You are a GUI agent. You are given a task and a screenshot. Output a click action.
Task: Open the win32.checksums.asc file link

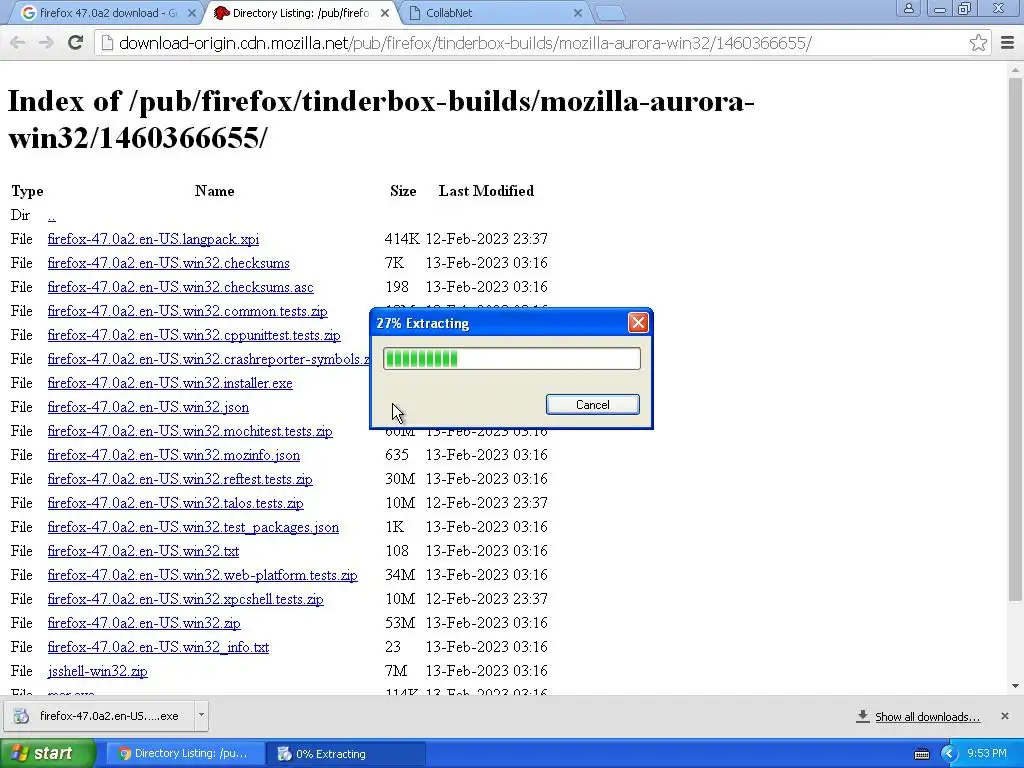(x=180, y=287)
